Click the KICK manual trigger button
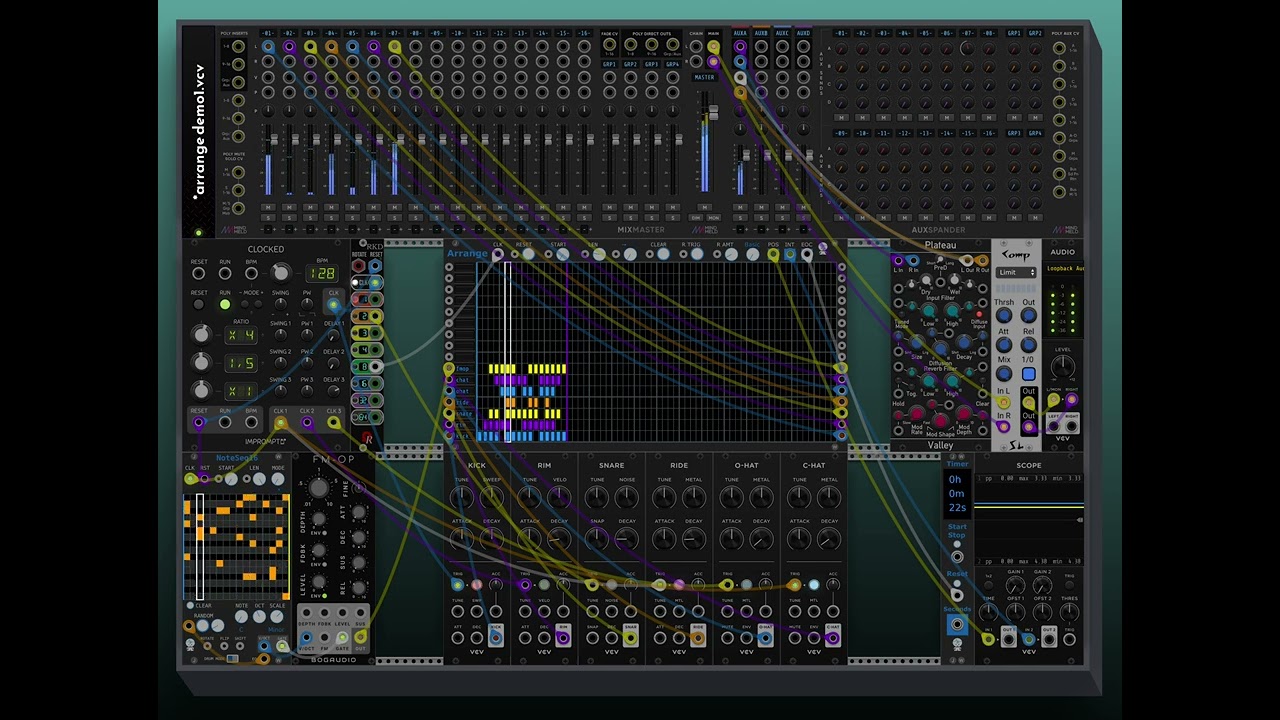This screenshot has width=1280, height=720. tap(476, 585)
